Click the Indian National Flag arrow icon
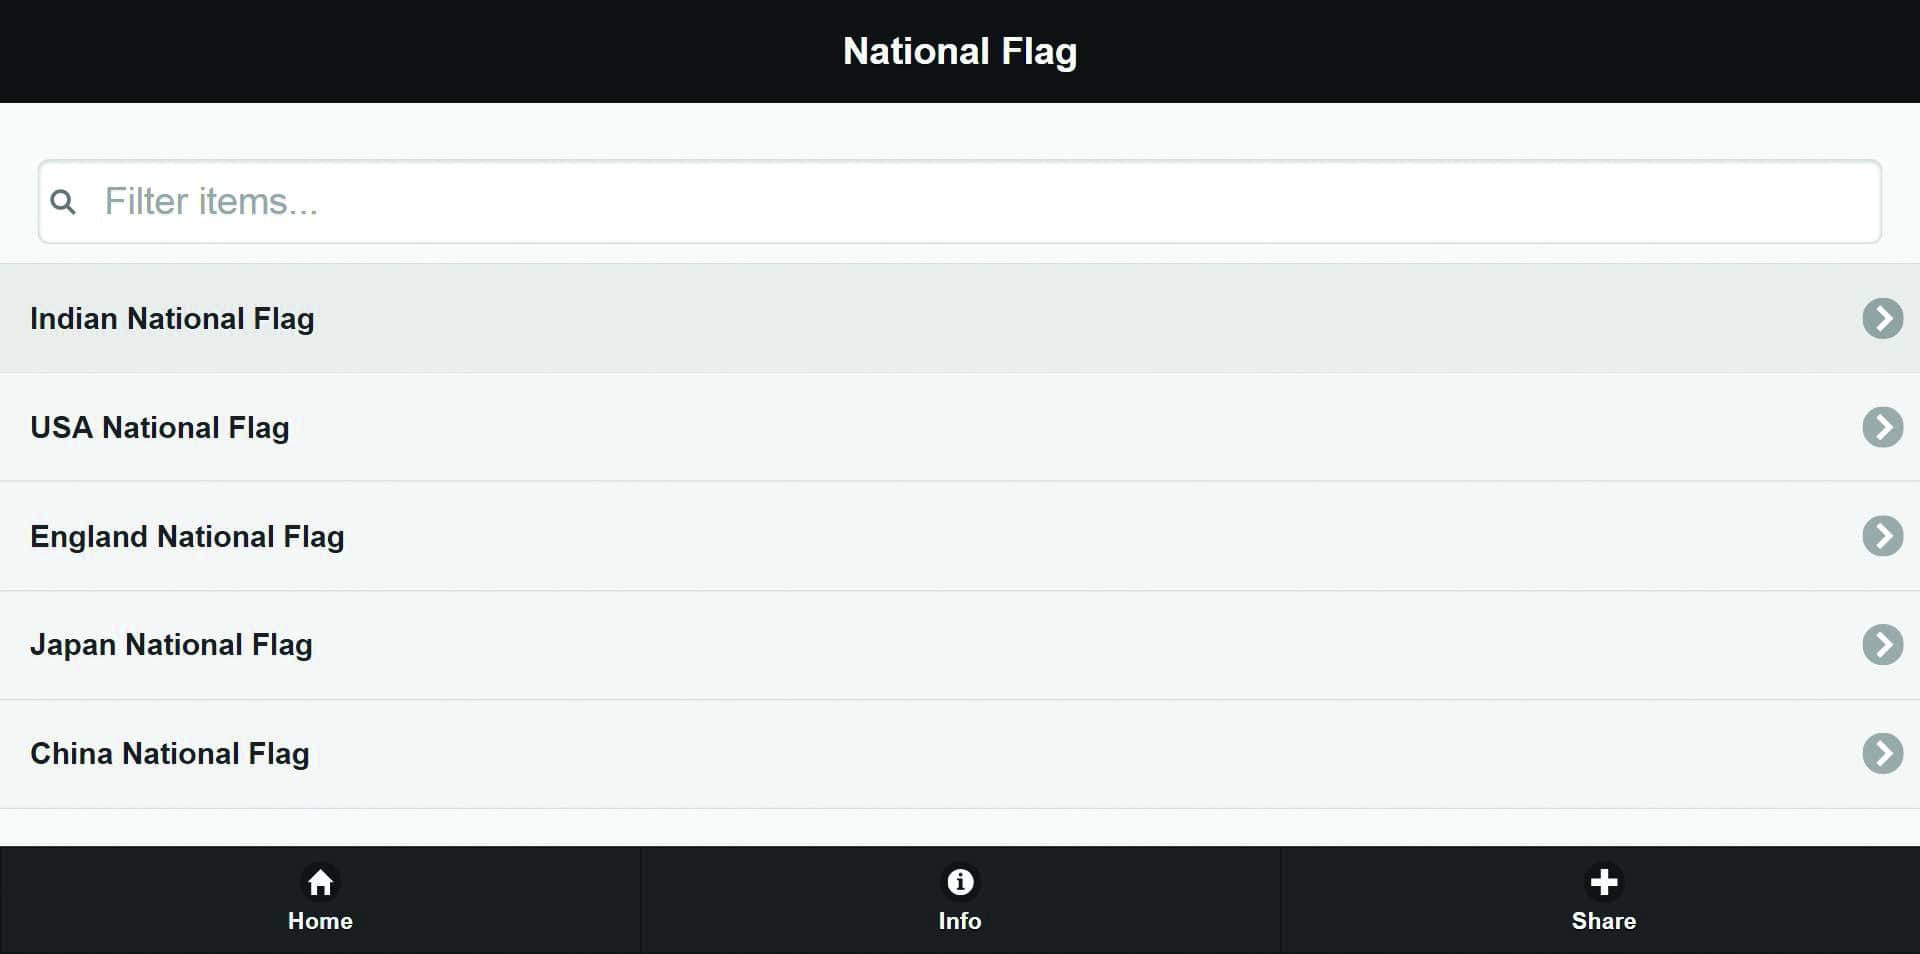The width and height of the screenshot is (1920, 954). coord(1882,319)
